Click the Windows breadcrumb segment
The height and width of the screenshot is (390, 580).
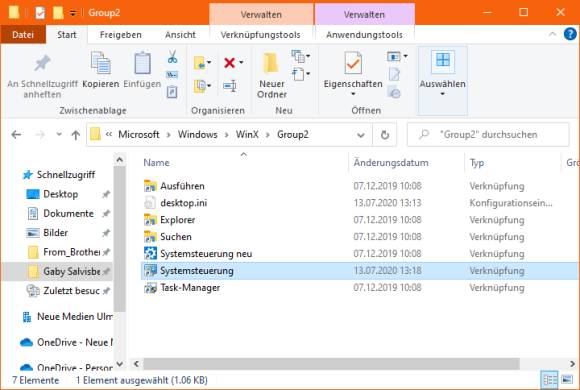pyautogui.click(x=198, y=134)
